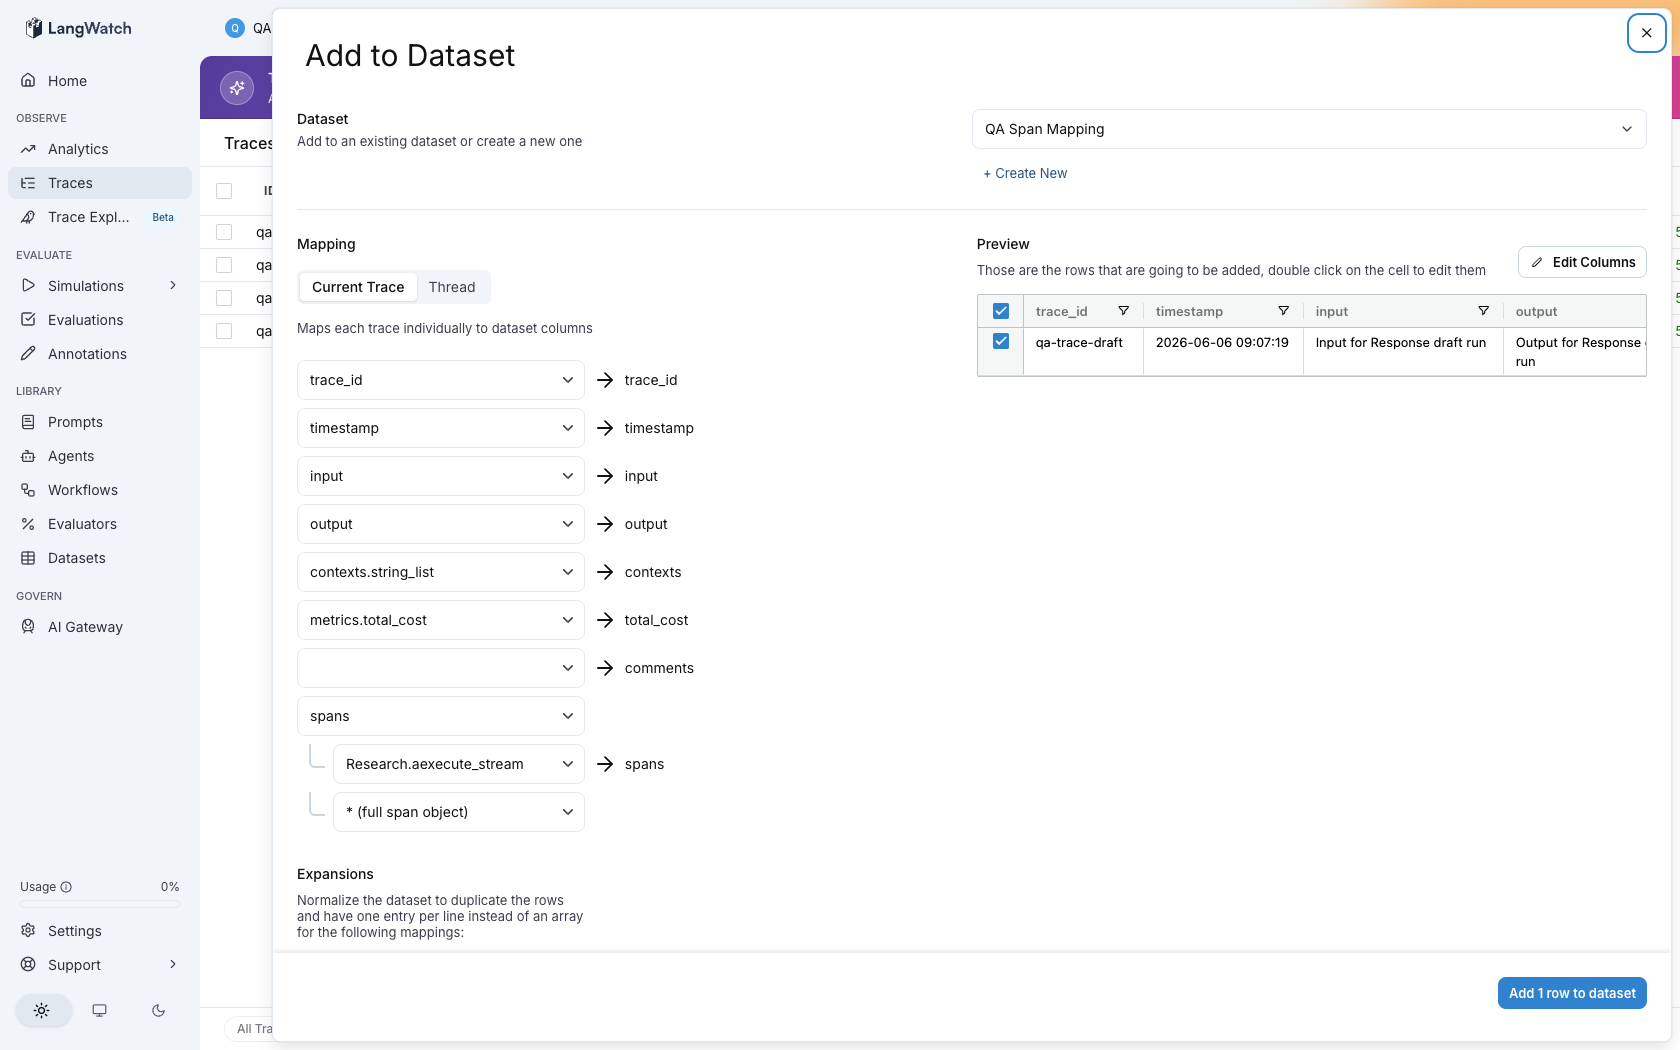1680x1050 pixels.
Task: Check the first trace row checkbox
Action: coord(224,232)
